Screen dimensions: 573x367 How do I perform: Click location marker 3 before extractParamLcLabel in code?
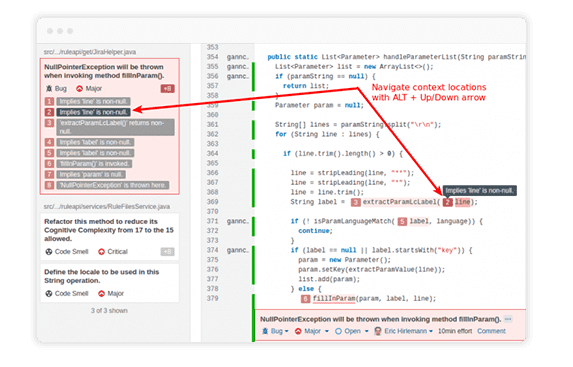click(356, 202)
